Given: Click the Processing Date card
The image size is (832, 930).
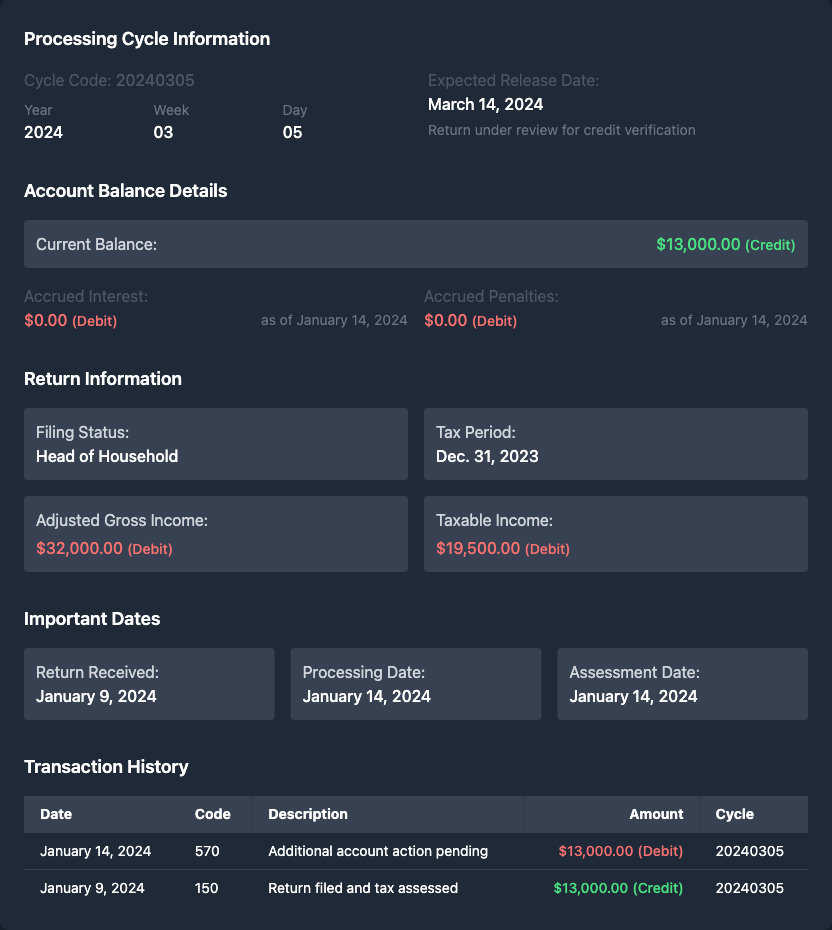Looking at the screenshot, I should (x=415, y=684).
